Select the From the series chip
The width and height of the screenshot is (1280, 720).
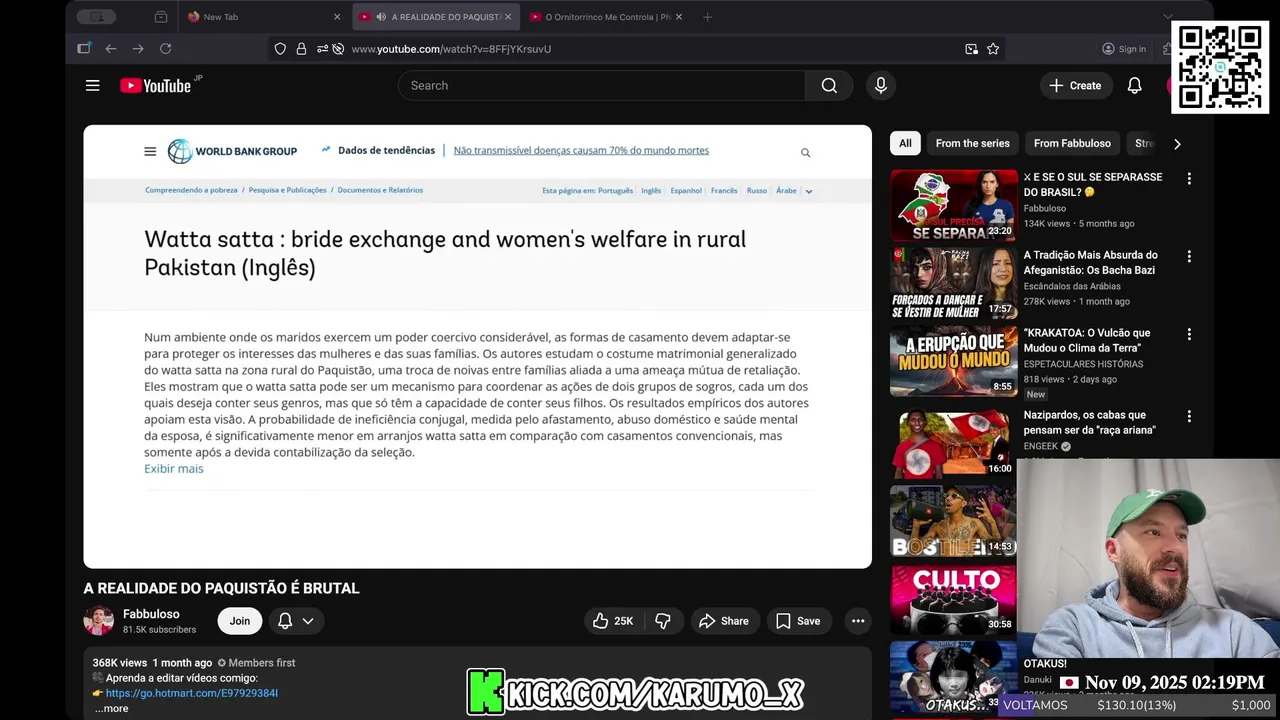pos(973,144)
